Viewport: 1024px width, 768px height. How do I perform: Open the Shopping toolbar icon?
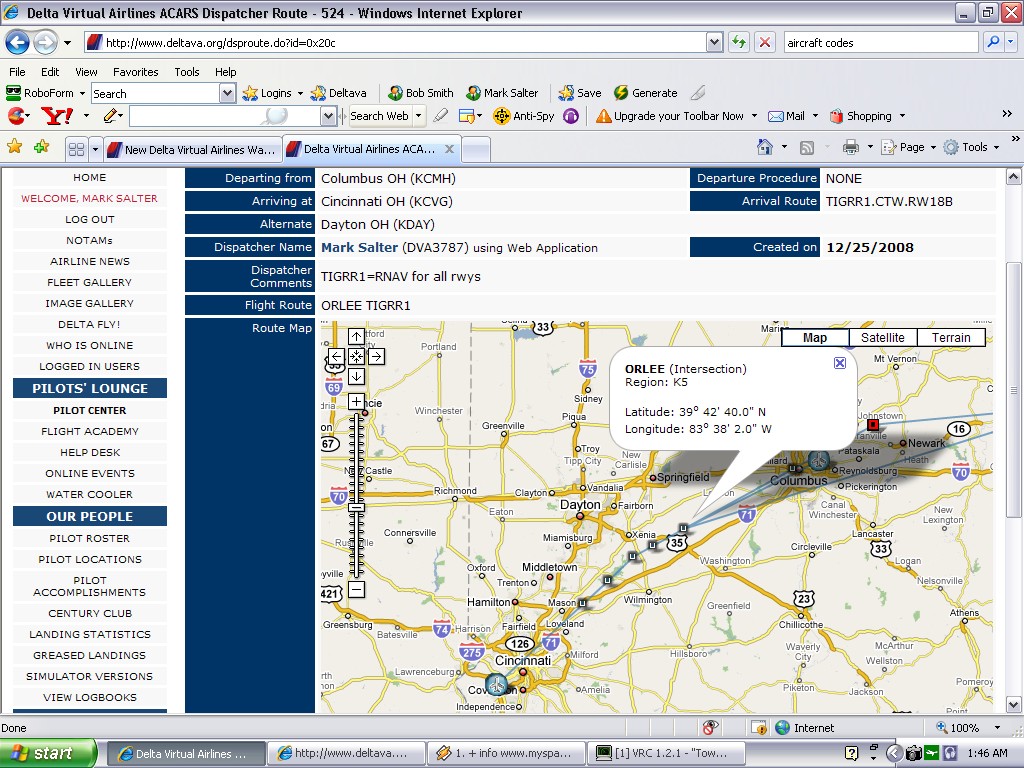tap(837, 116)
